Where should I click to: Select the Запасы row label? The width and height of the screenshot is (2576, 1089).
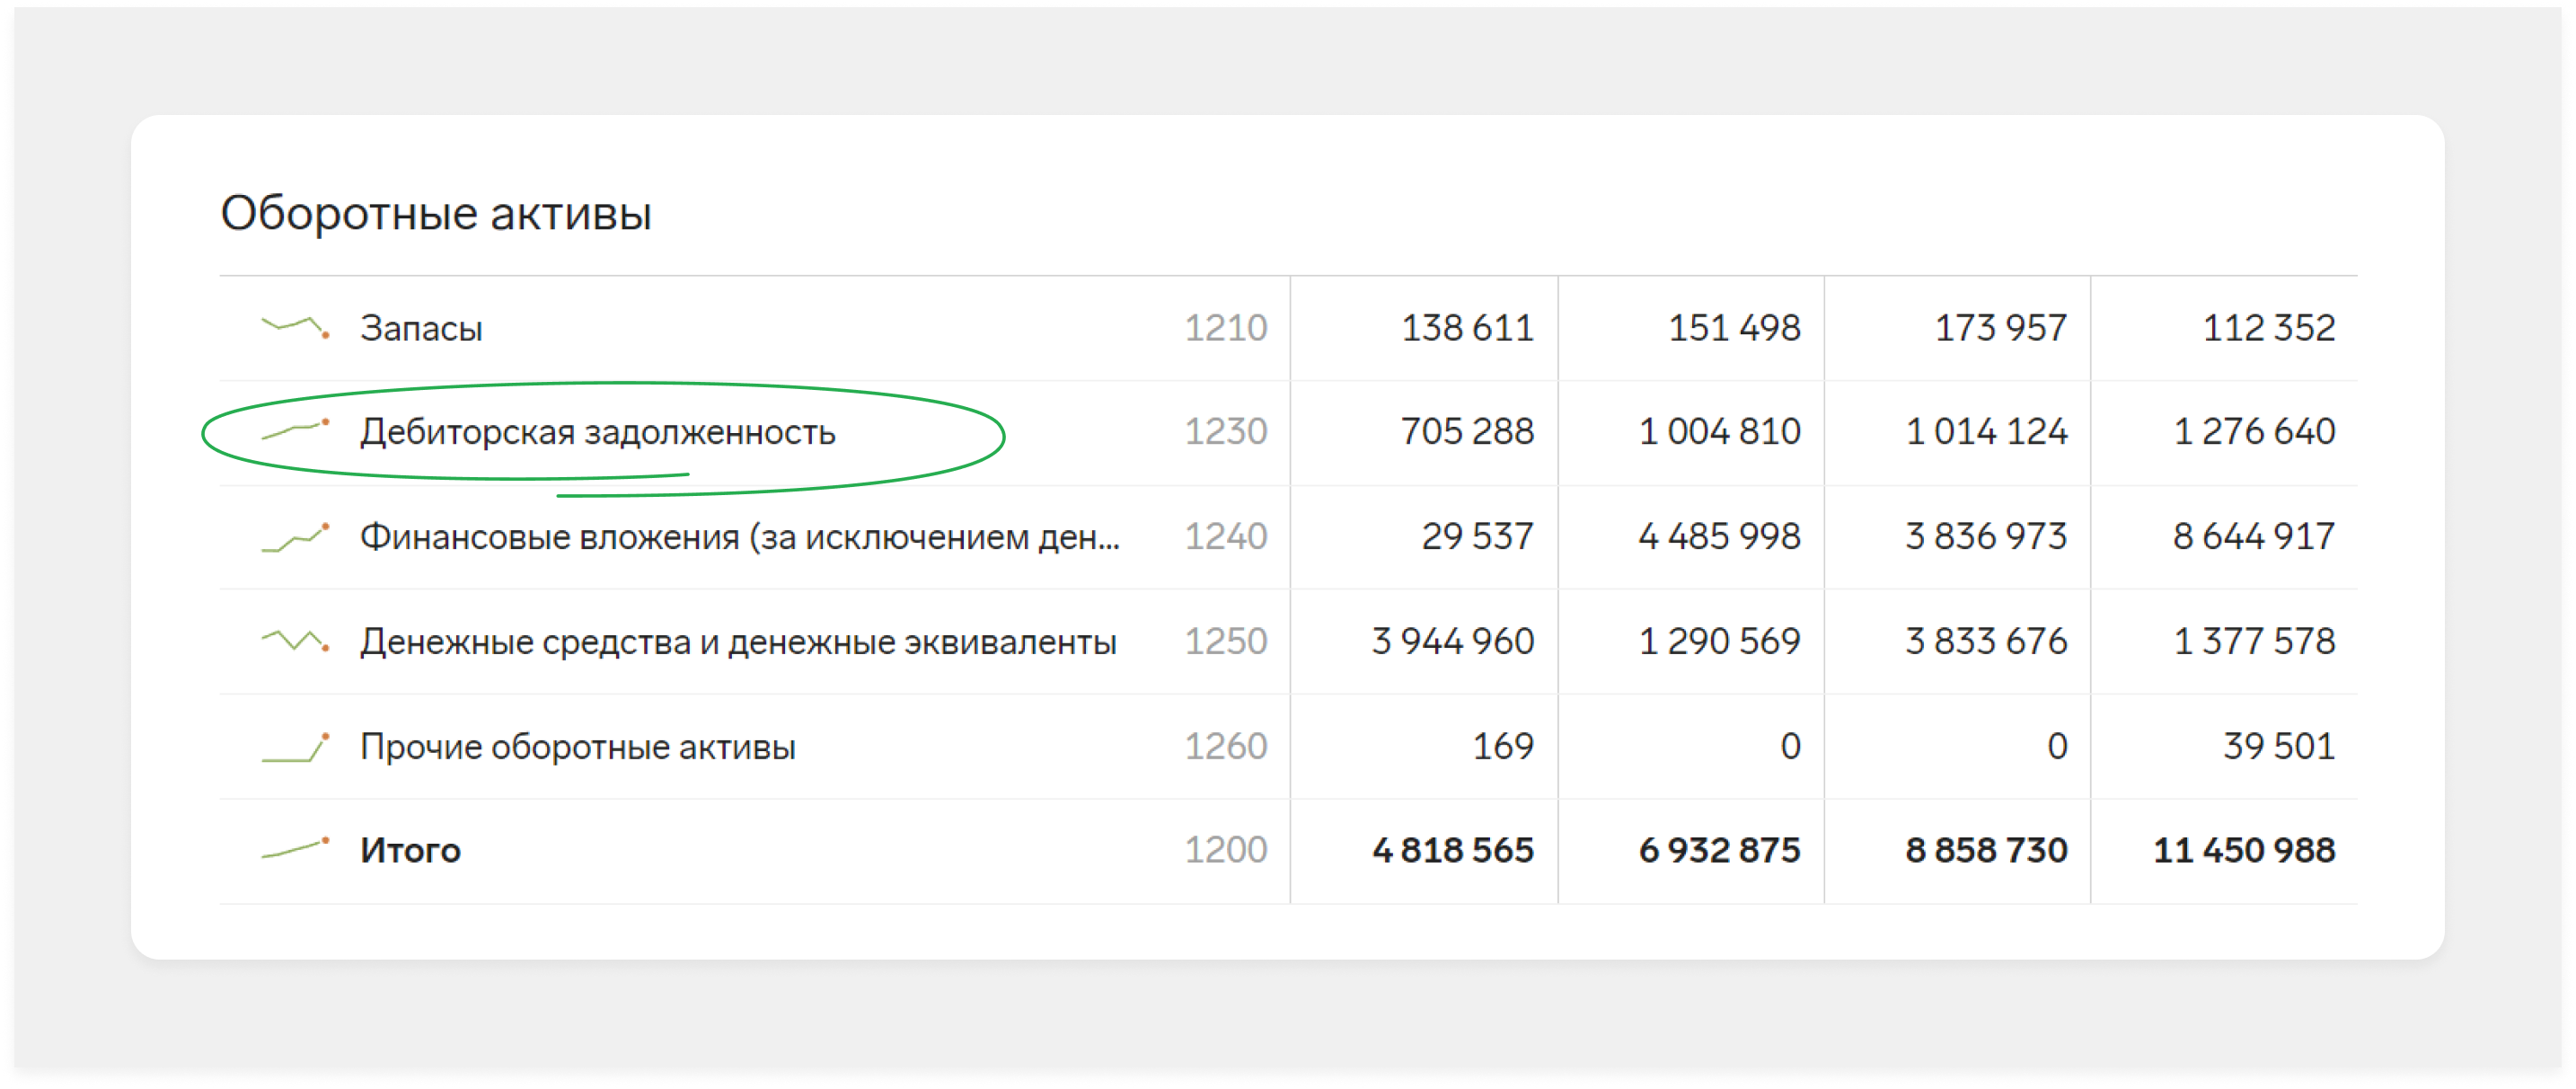[421, 328]
